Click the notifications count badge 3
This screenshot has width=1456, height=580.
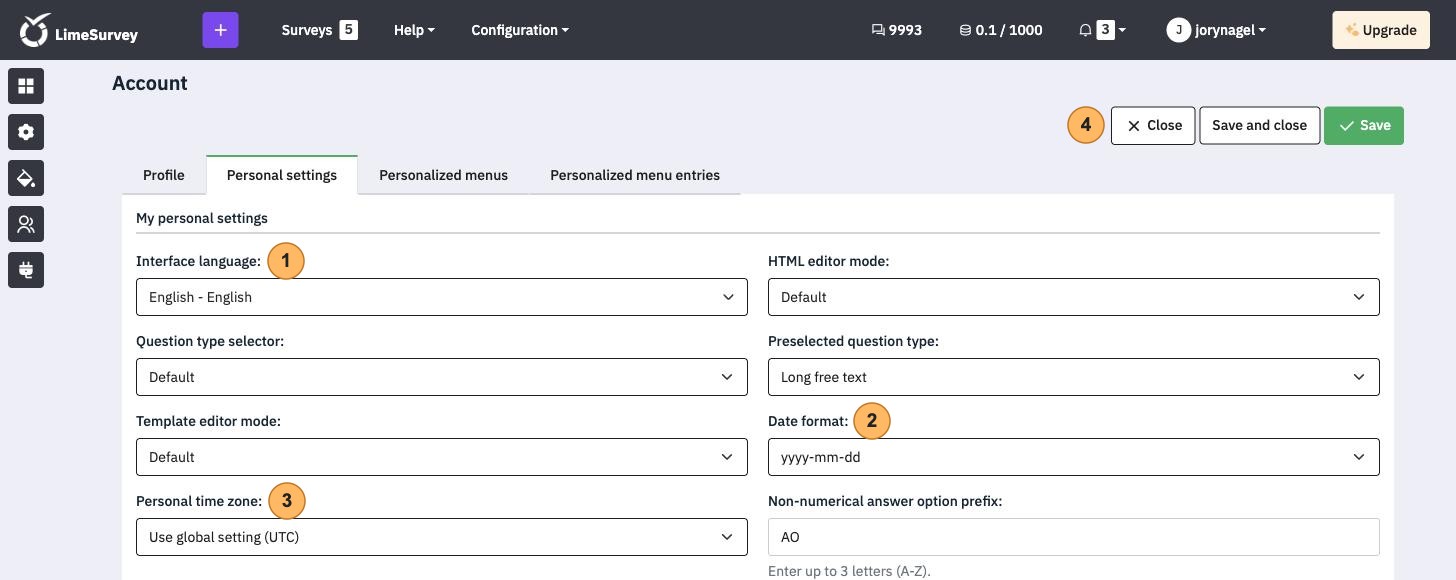pyautogui.click(x=1105, y=30)
